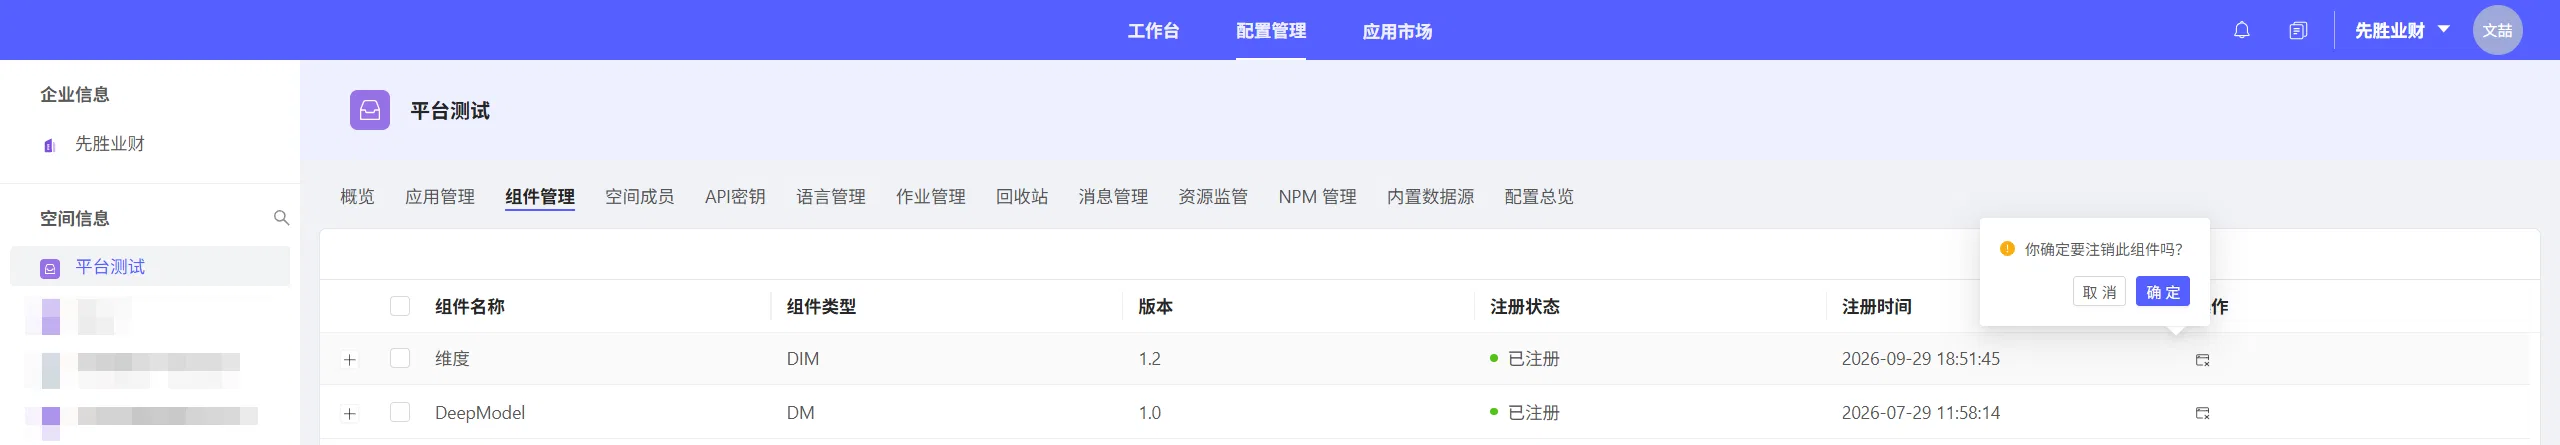Open 应用市场 in top navigation

coord(1397,31)
